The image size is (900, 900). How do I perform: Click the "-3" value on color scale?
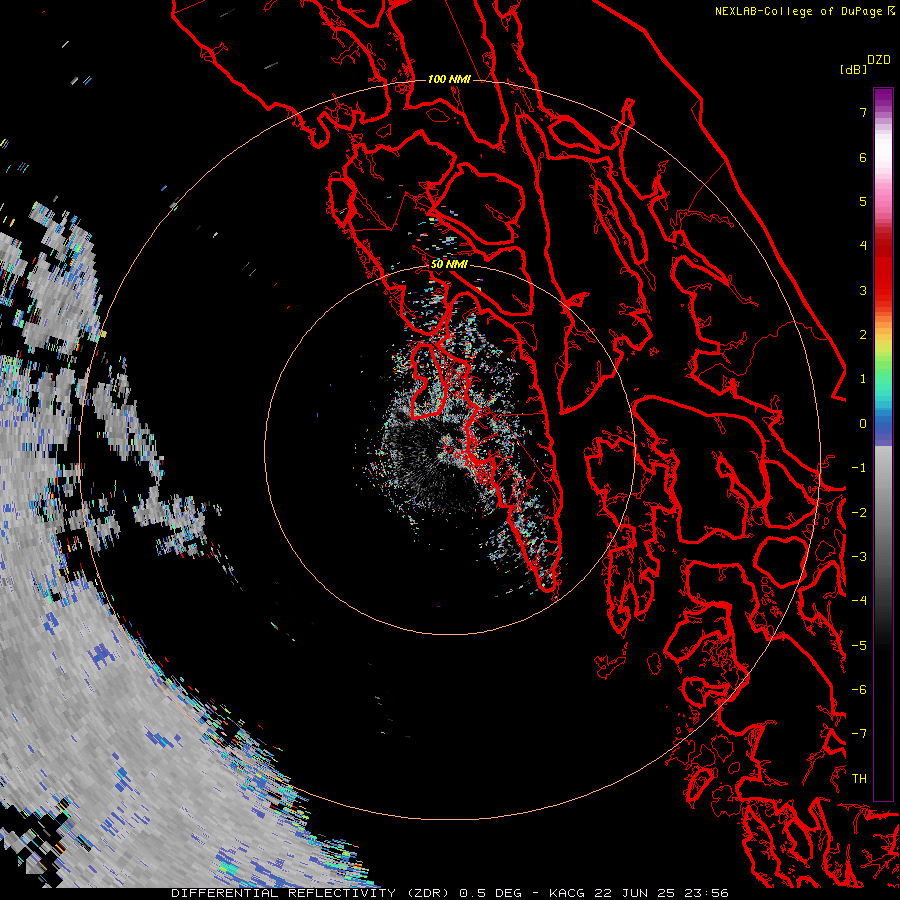point(859,557)
